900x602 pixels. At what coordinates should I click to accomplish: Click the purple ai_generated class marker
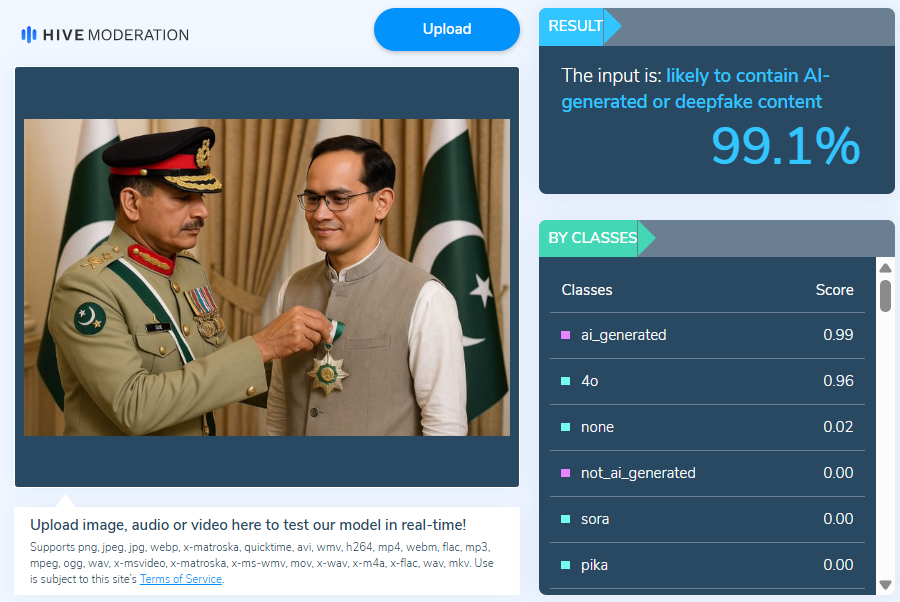click(565, 335)
